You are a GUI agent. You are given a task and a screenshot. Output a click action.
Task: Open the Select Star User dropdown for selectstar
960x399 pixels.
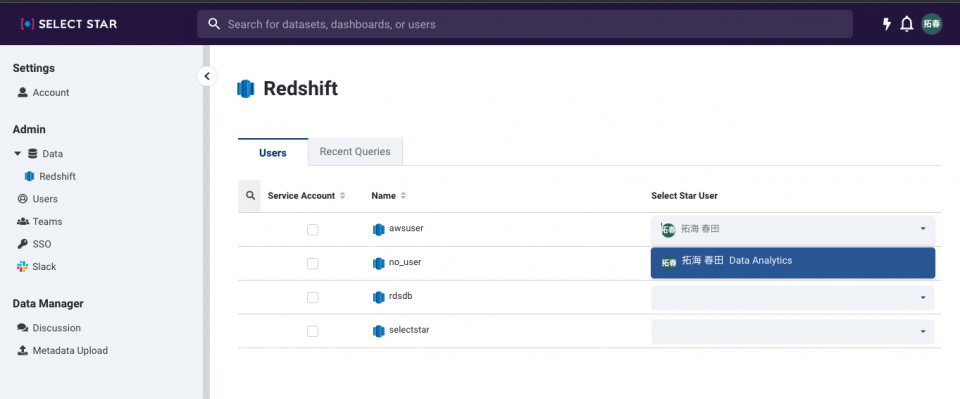click(793, 331)
